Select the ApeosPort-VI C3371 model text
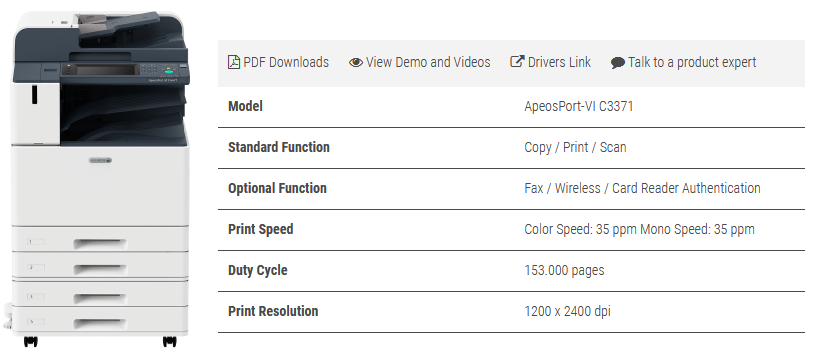 [x=579, y=107]
